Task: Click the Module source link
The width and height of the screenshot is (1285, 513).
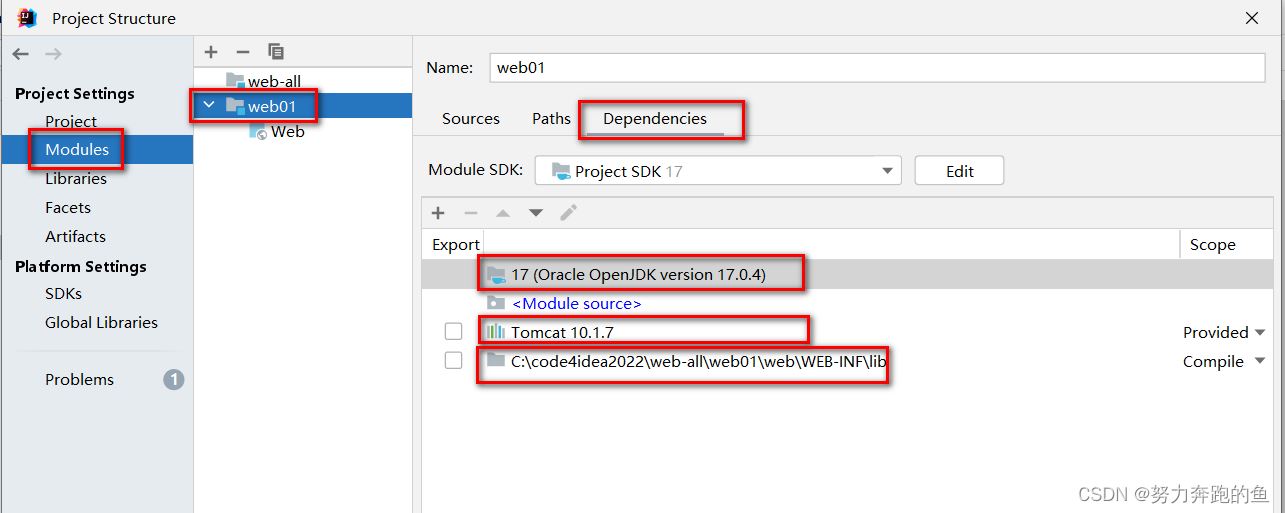Action: point(576,303)
